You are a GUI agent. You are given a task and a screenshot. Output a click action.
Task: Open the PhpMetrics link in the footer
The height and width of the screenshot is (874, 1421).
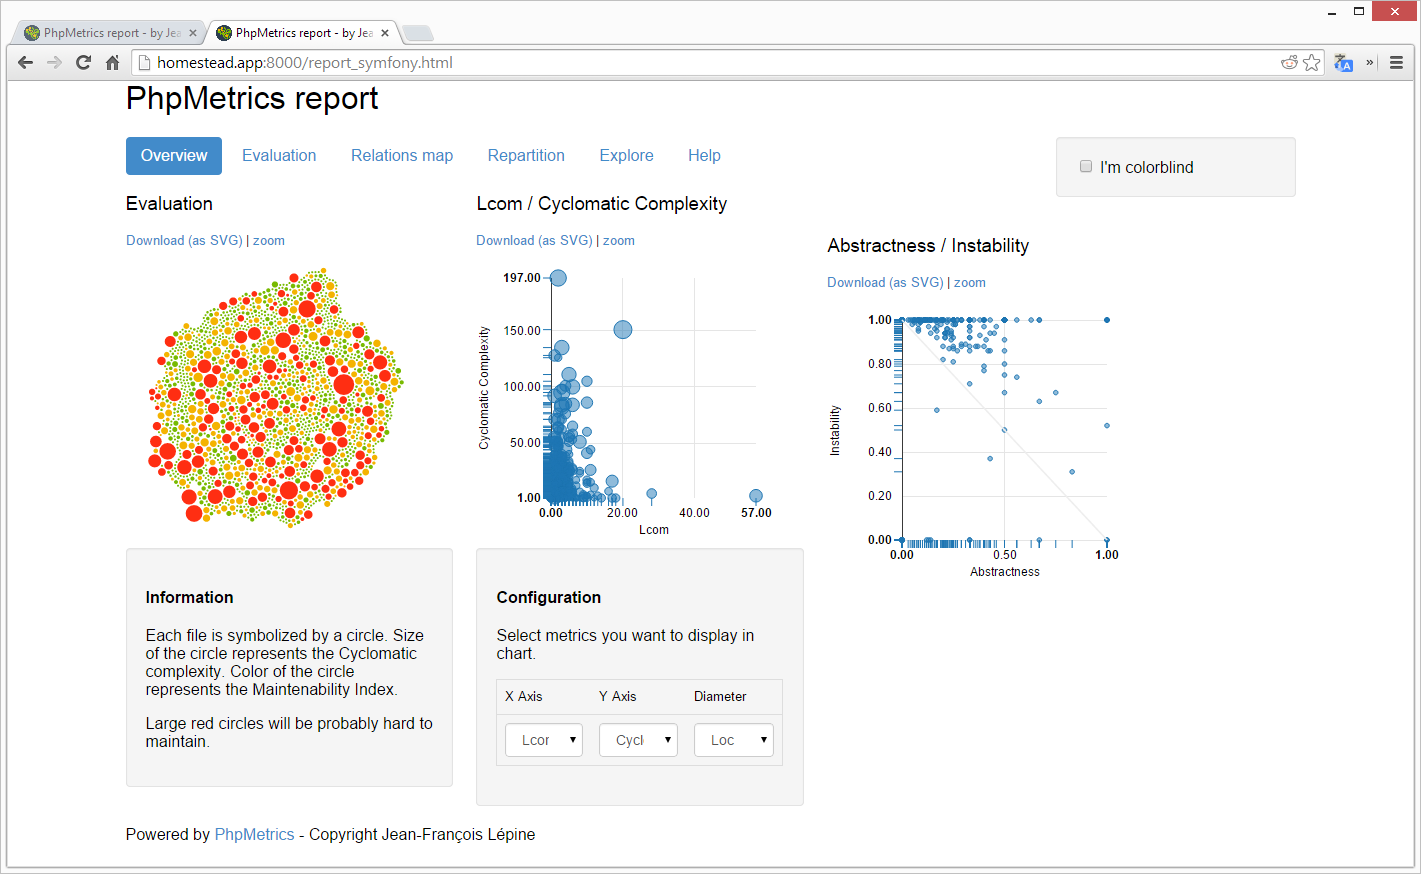(254, 834)
